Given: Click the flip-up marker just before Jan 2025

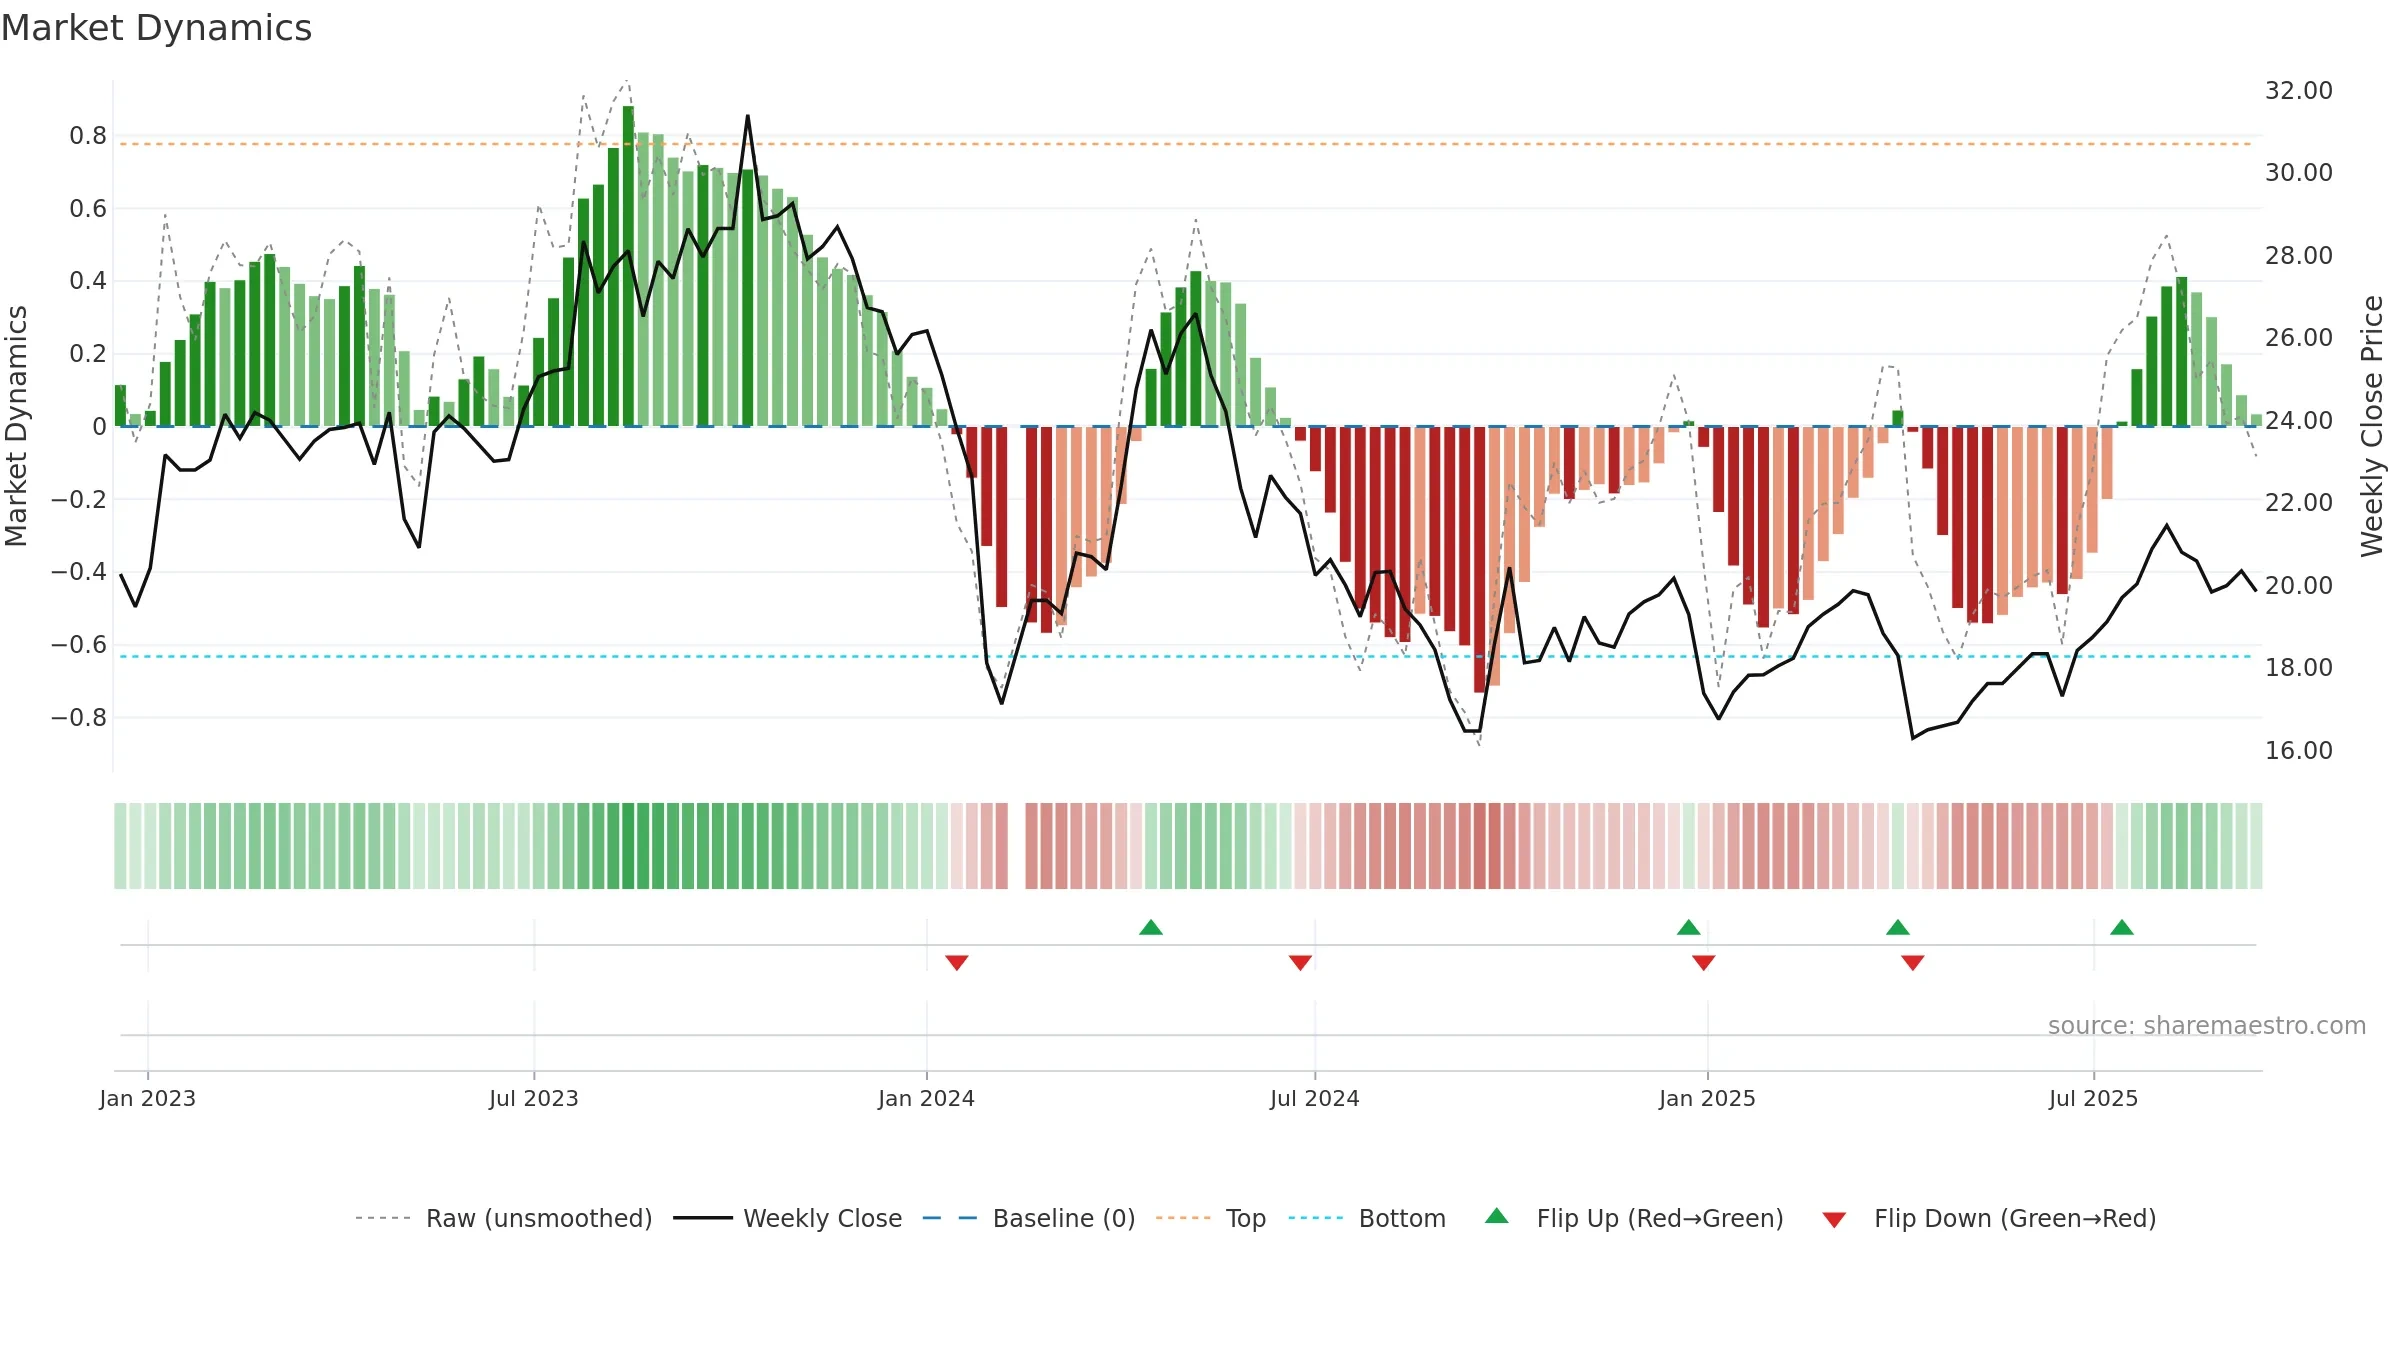Looking at the screenshot, I should point(1689,927).
